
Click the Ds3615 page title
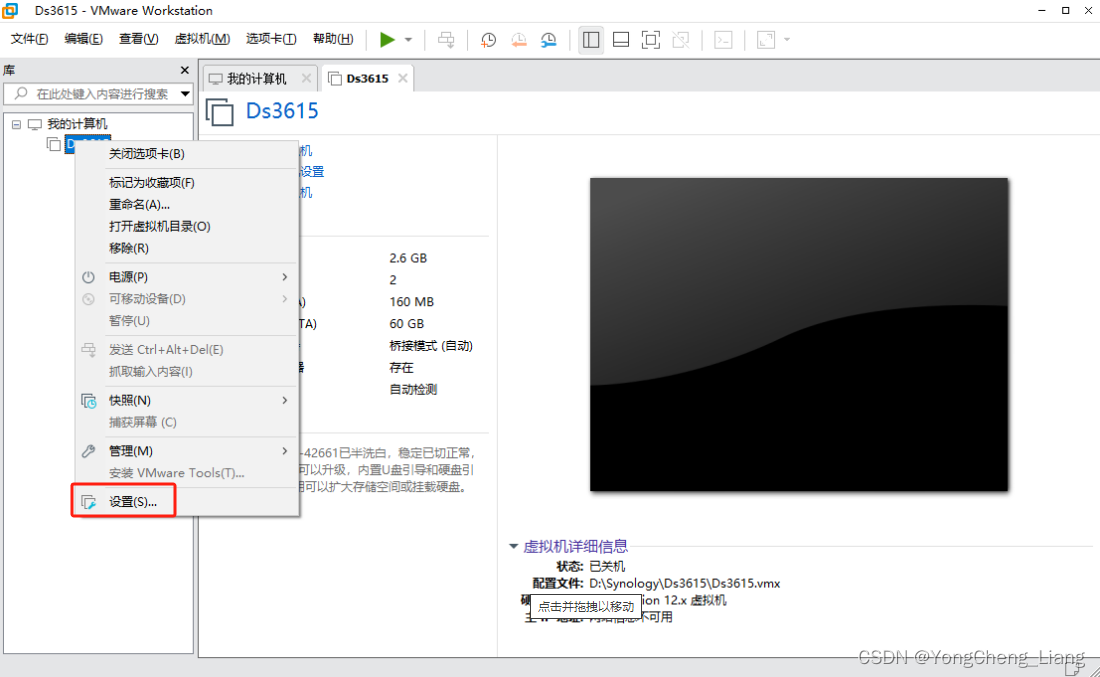click(282, 111)
